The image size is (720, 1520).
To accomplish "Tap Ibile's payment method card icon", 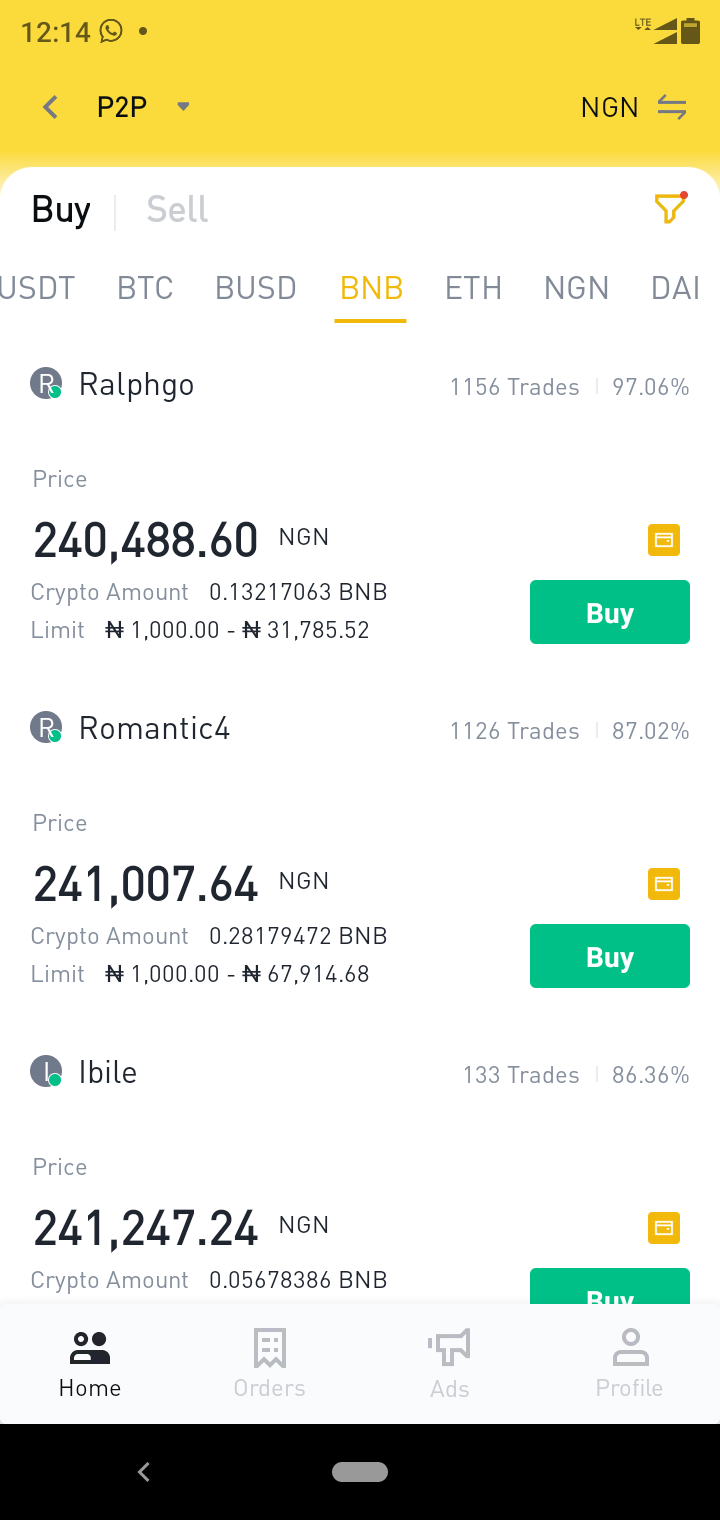I will pyautogui.click(x=664, y=1228).
